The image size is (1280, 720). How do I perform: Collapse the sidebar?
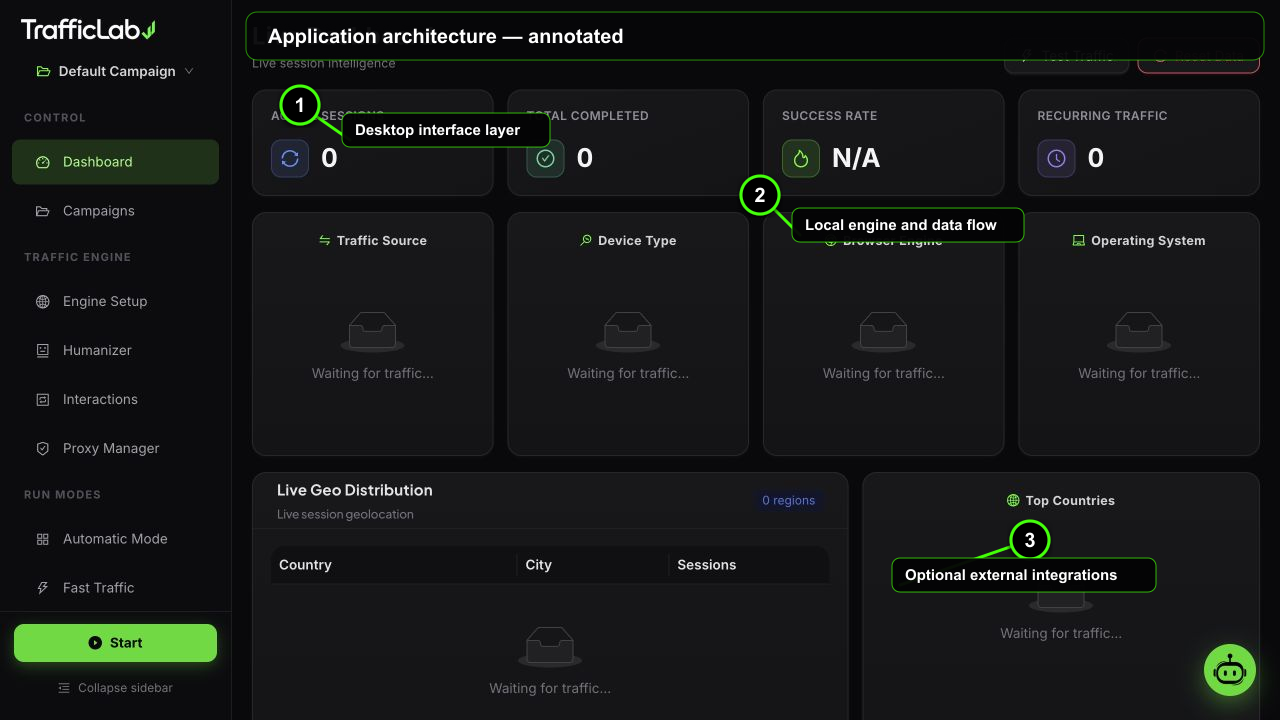(115, 688)
